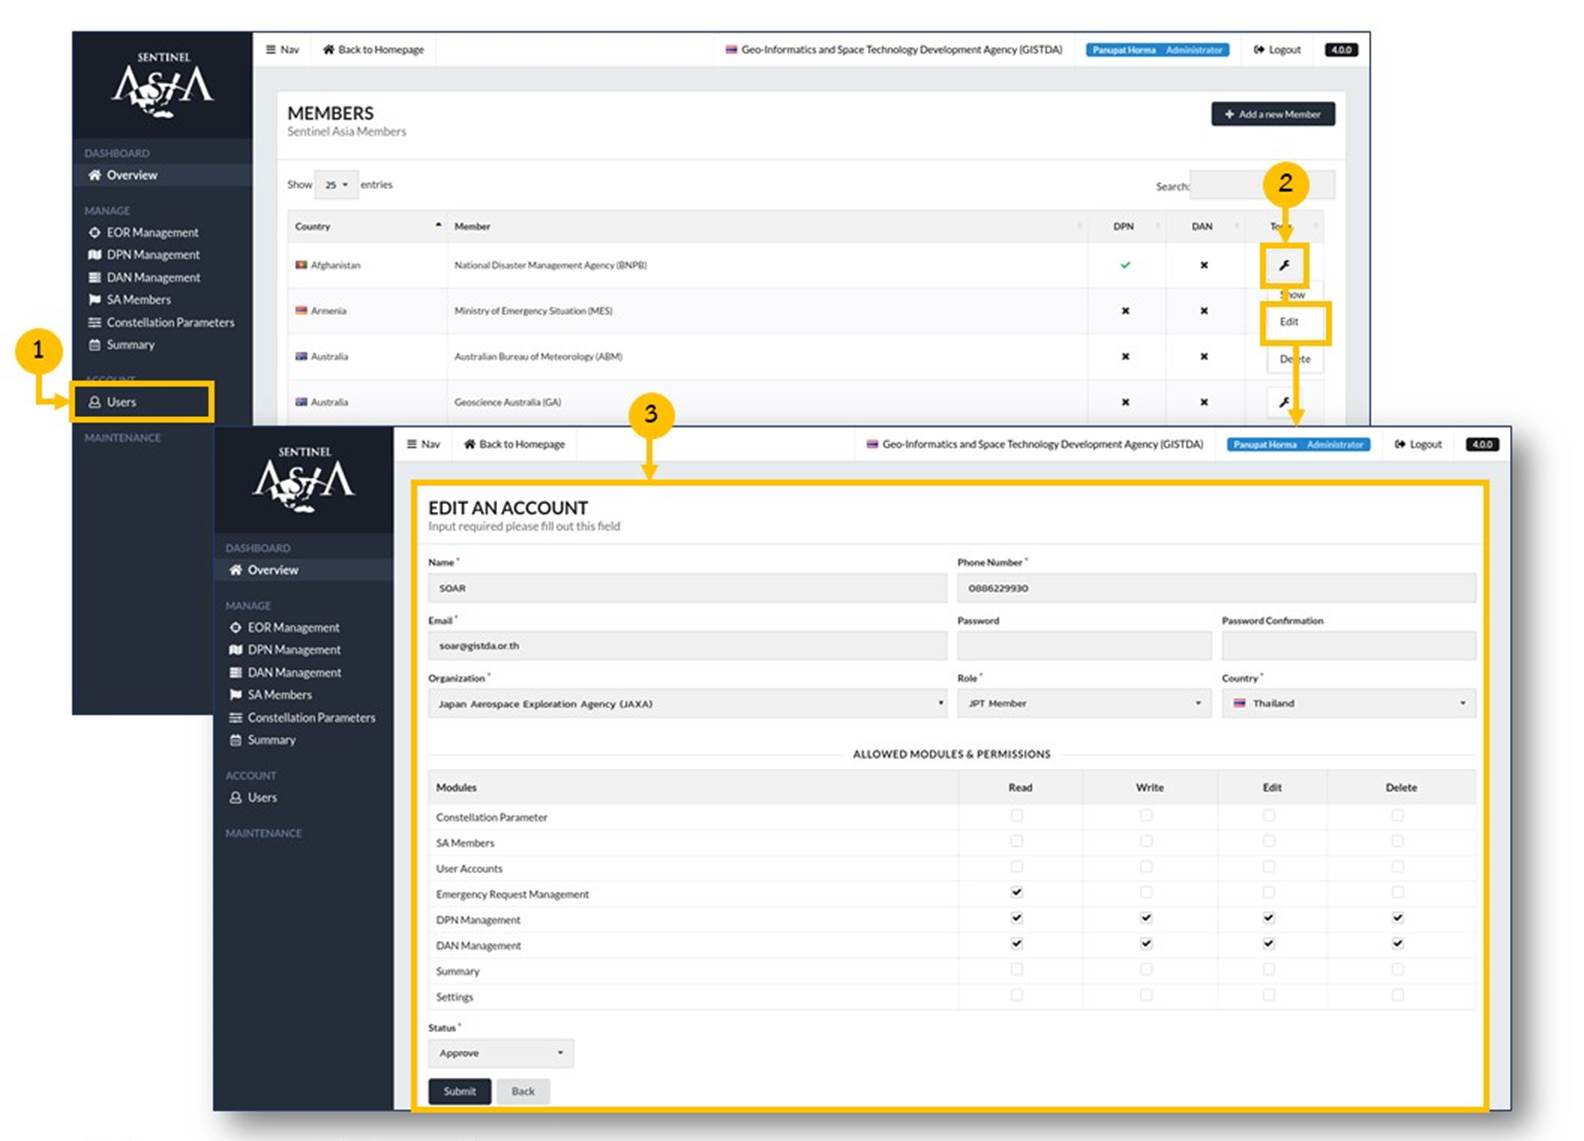Click Logout in the Edit page header

point(1418,444)
